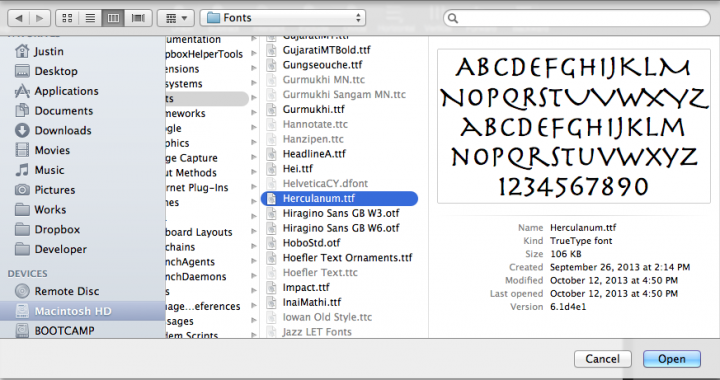This screenshot has width=720, height=380.
Task: Switch to Cover Flow view
Action: (x=138, y=18)
